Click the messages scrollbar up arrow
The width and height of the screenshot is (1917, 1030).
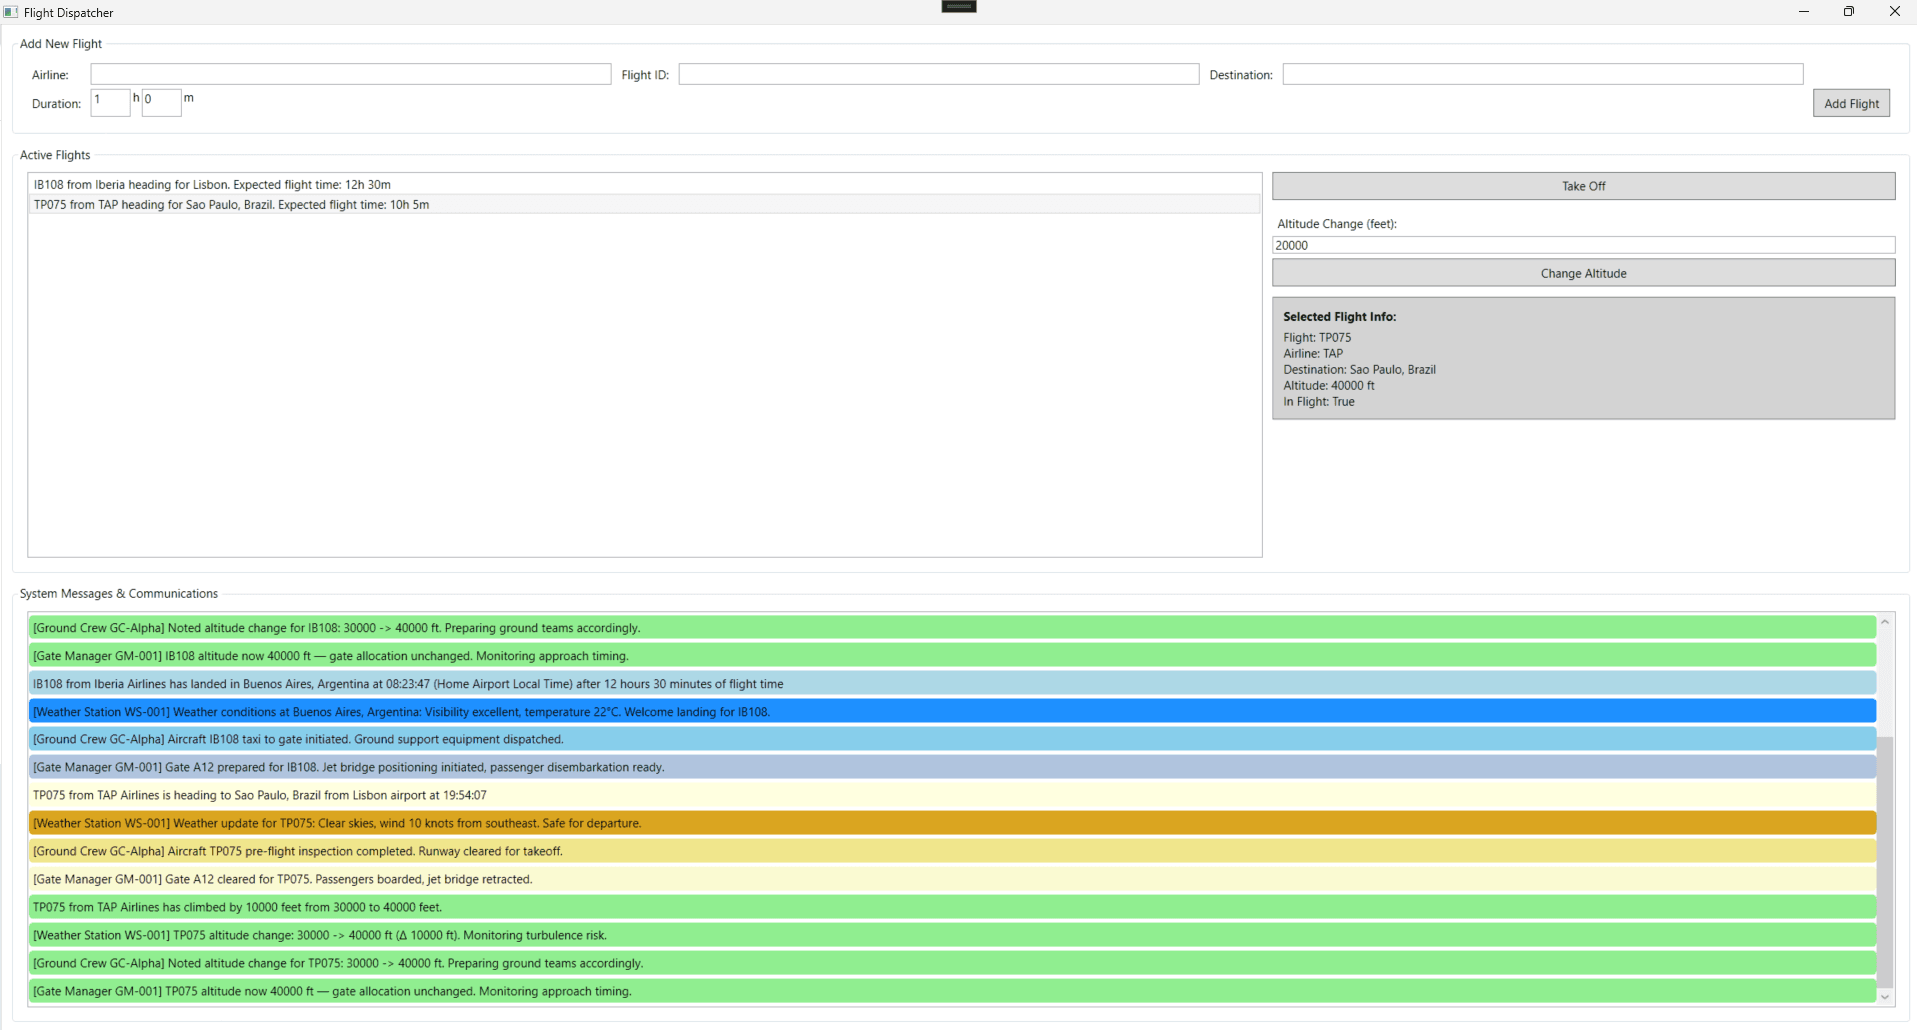1885,621
